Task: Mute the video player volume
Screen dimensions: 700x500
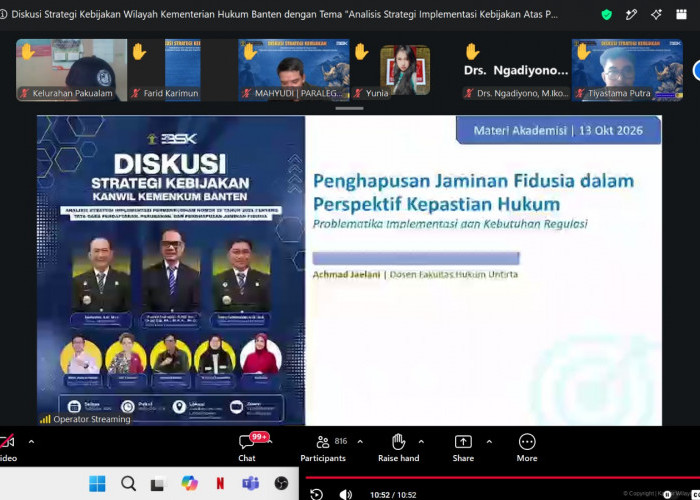Action: pyautogui.click(x=345, y=494)
